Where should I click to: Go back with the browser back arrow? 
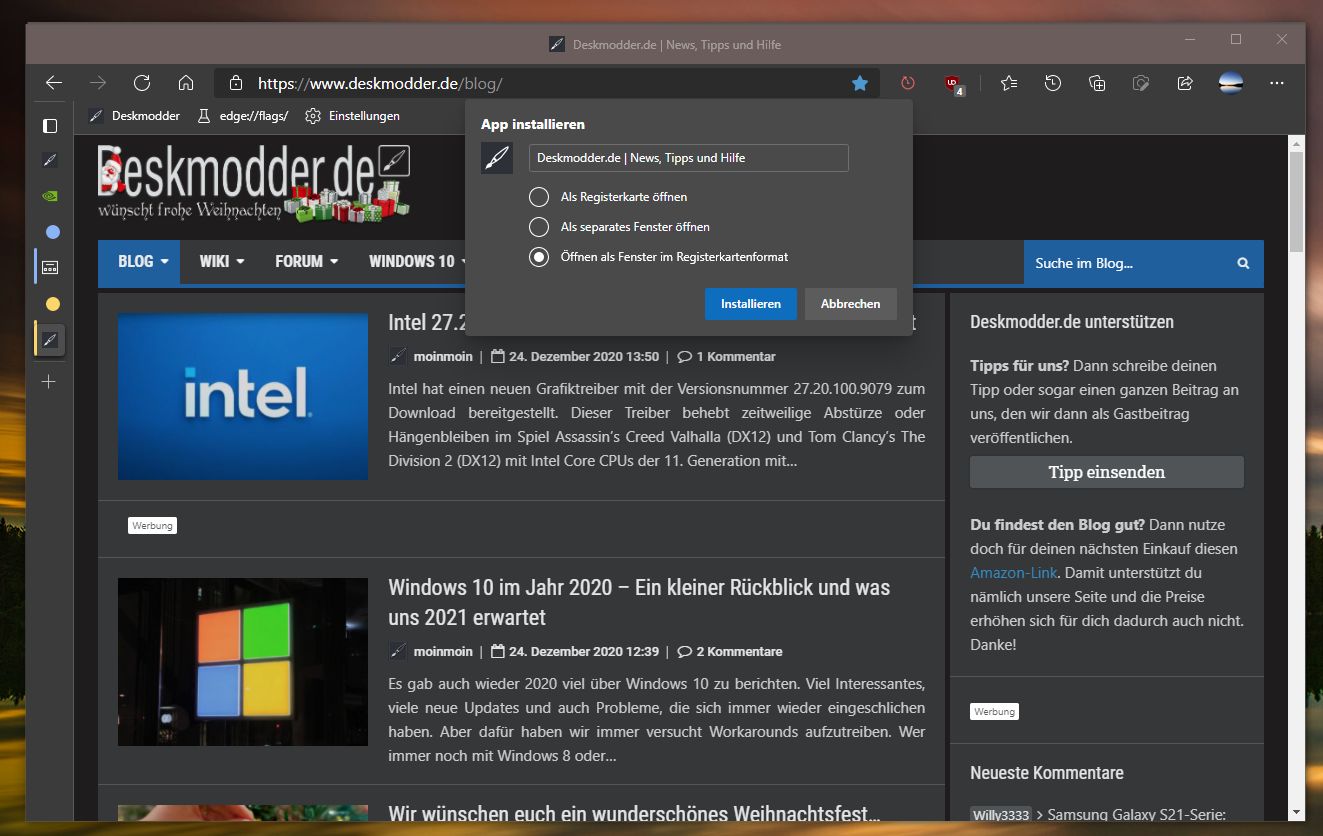(54, 83)
